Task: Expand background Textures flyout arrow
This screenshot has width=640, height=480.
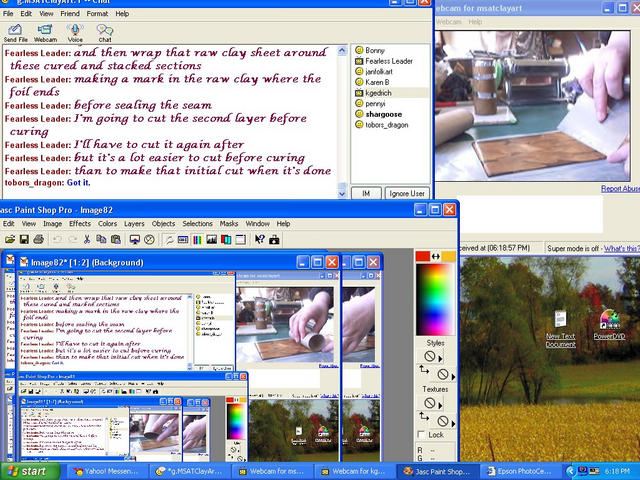Action: click(453, 423)
